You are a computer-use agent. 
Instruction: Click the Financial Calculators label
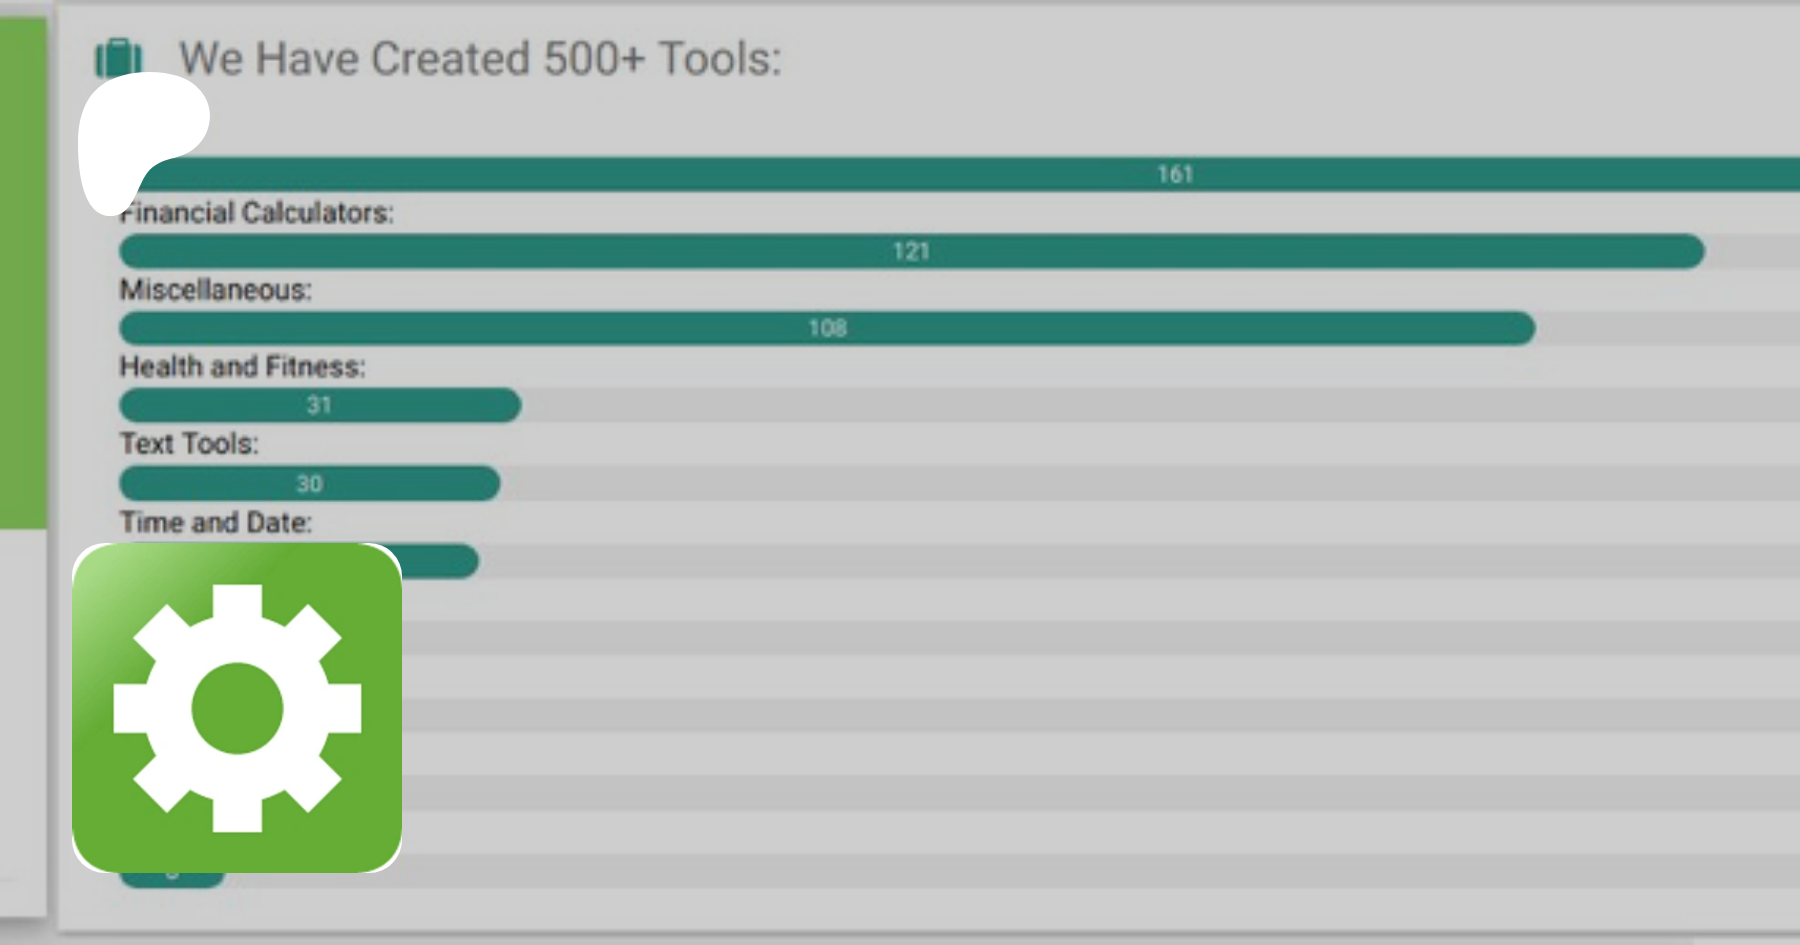pyautogui.click(x=258, y=213)
